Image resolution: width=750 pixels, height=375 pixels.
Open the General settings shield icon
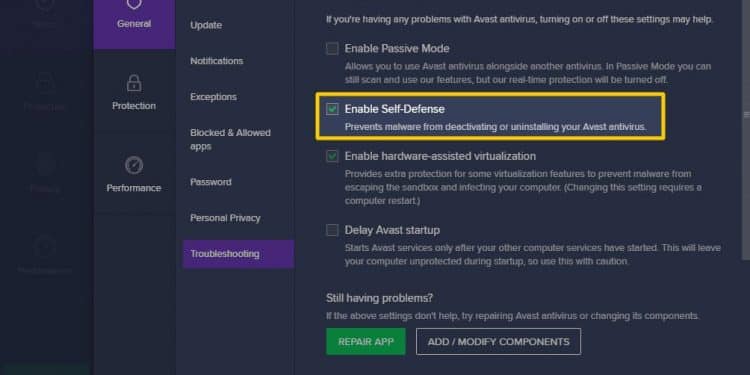coord(134,5)
